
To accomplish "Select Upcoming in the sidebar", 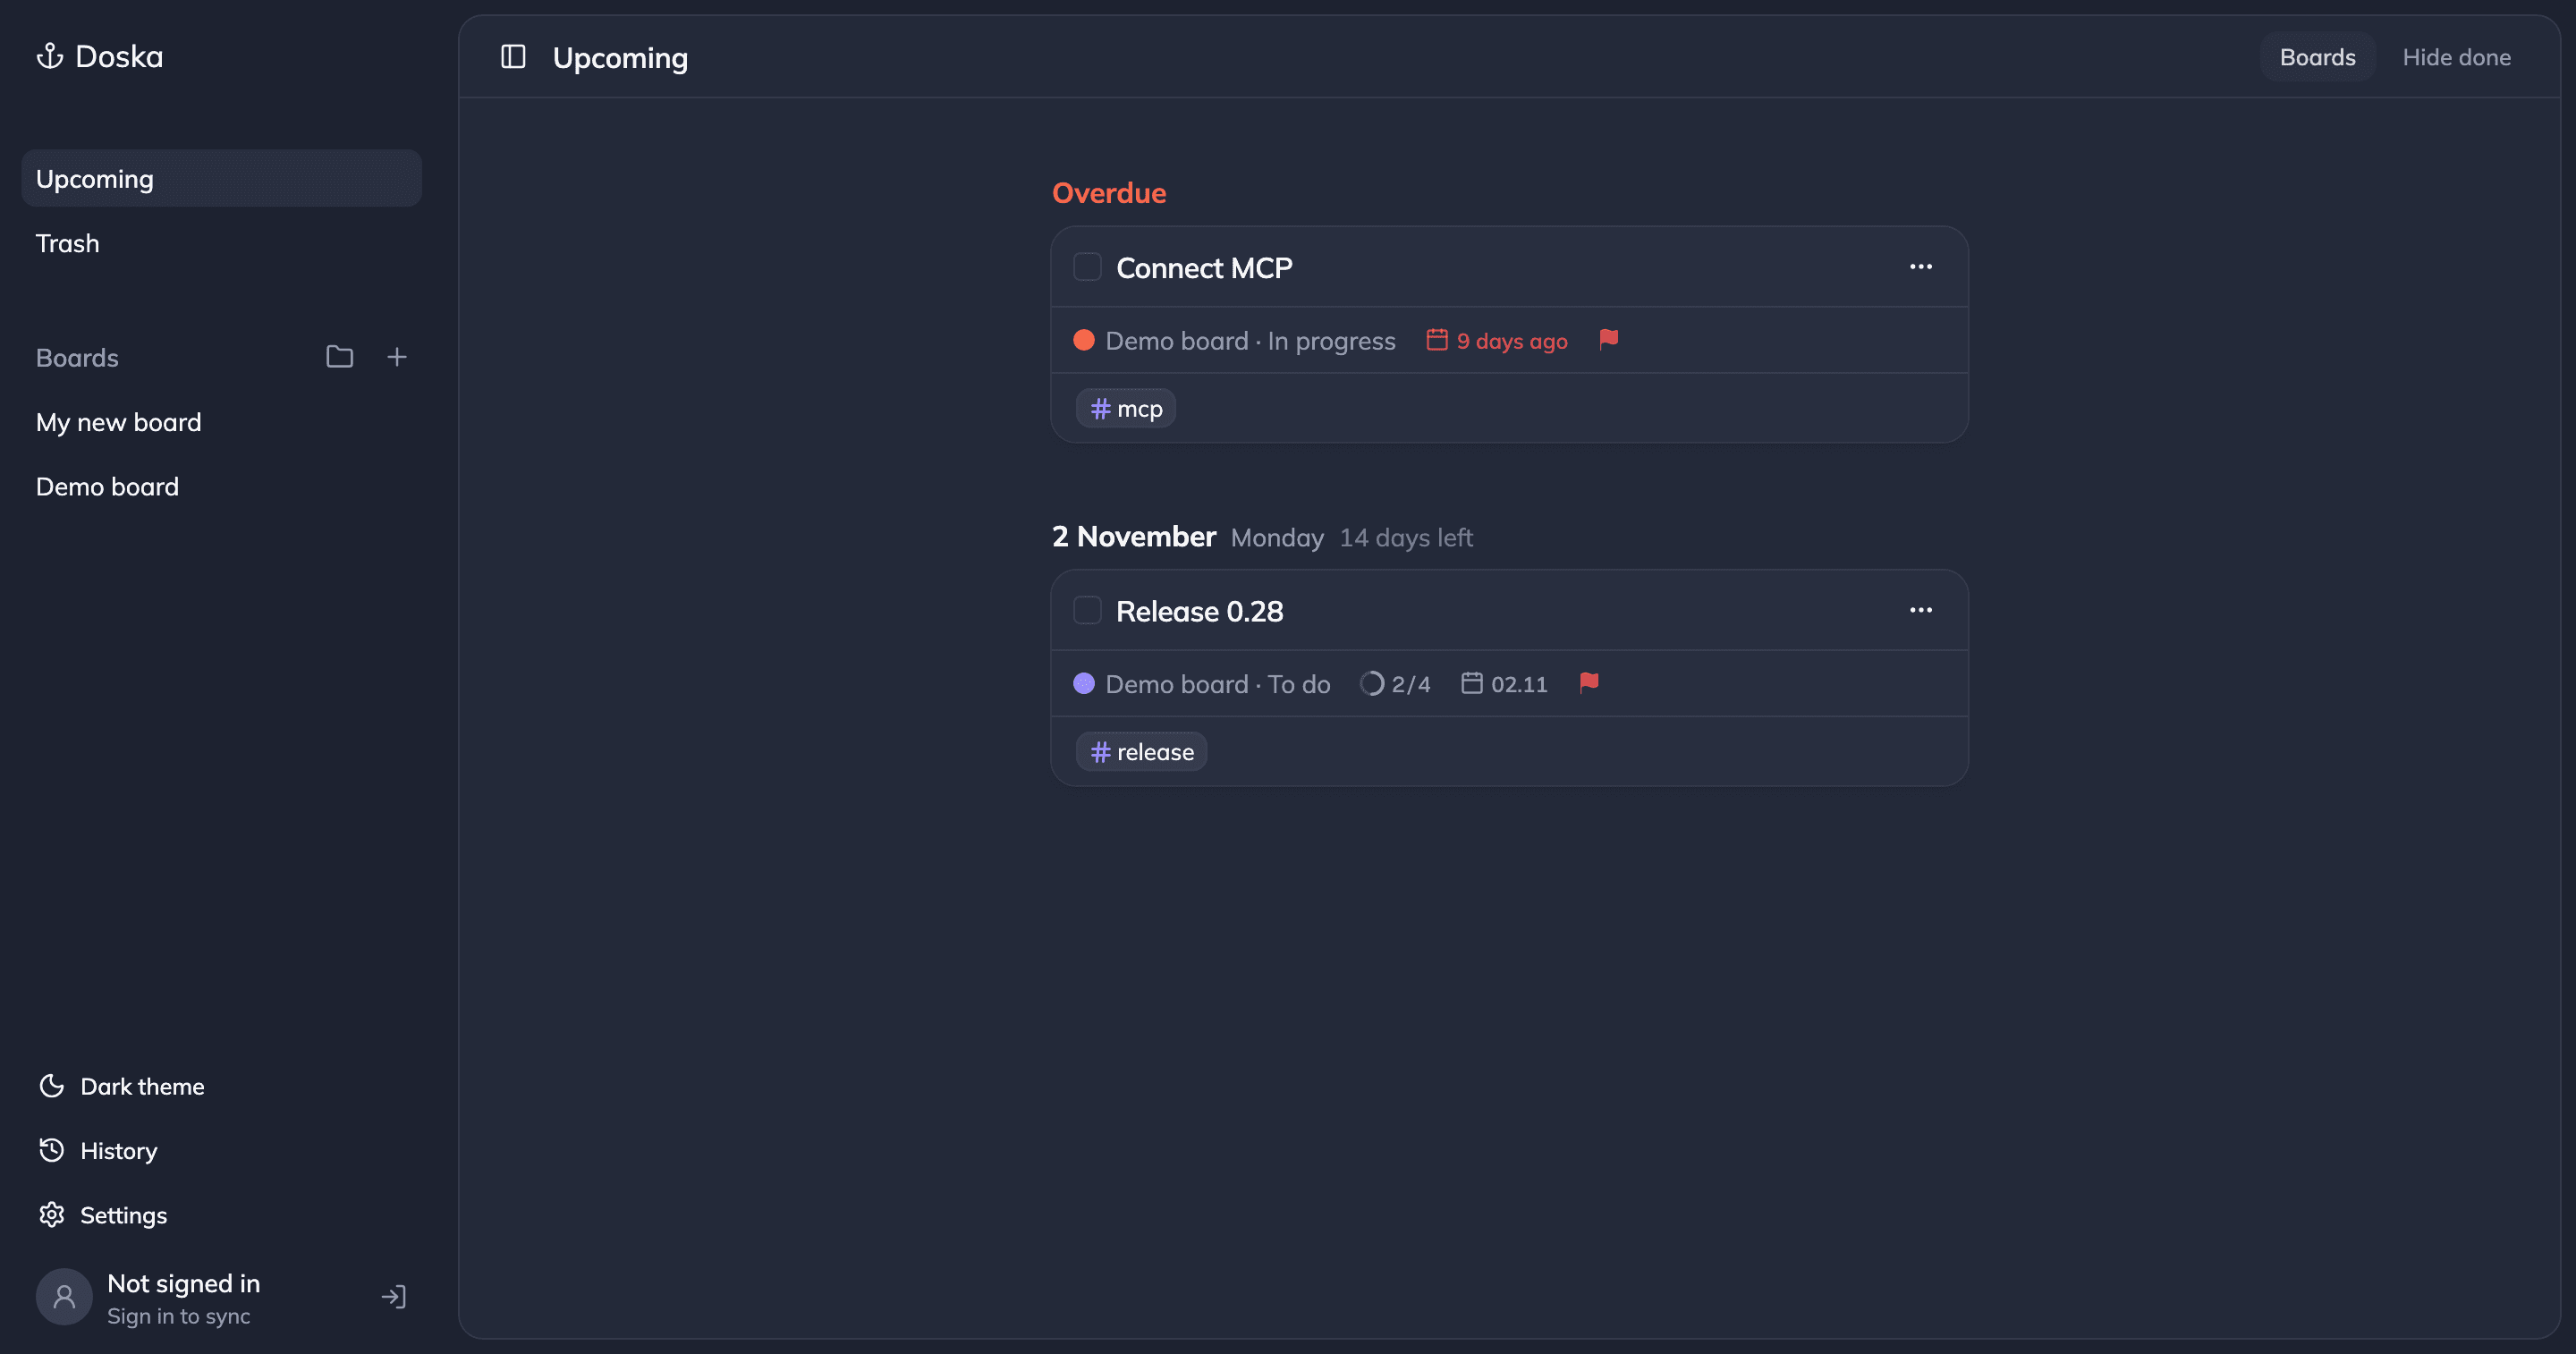I will 221,179.
